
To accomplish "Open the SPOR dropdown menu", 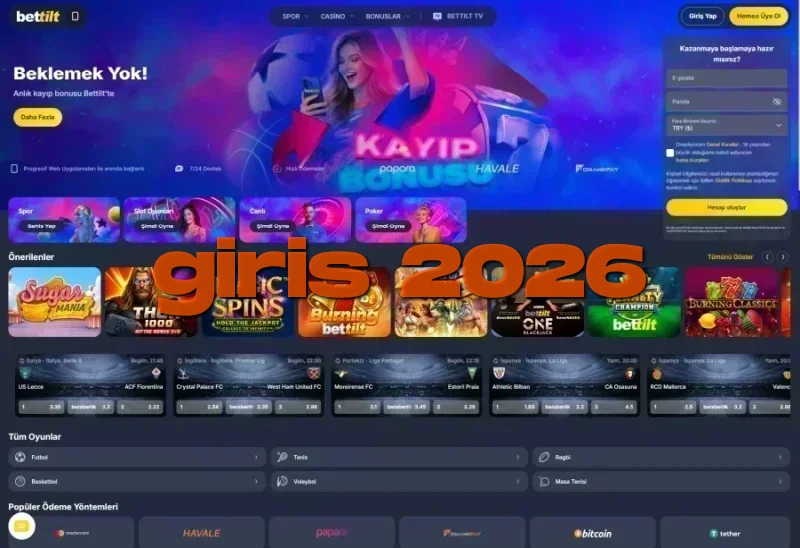I will [295, 16].
